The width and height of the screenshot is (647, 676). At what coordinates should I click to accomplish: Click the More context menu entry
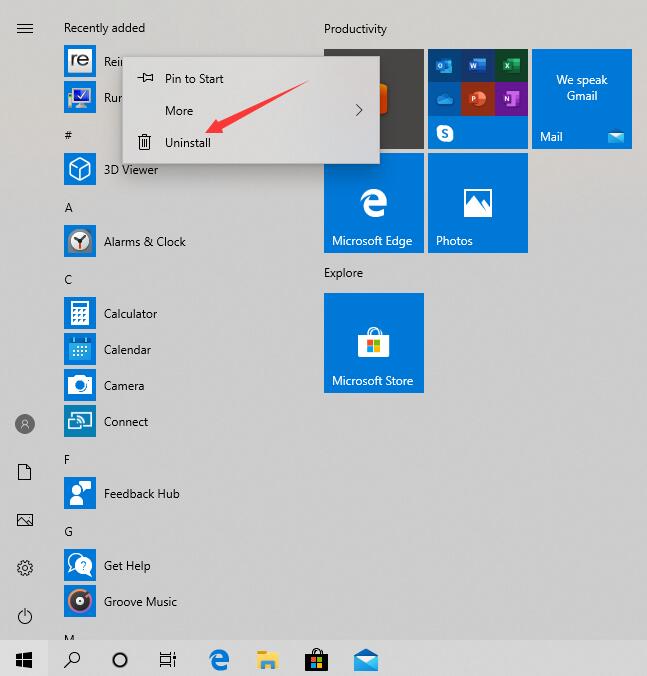click(x=251, y=110)
